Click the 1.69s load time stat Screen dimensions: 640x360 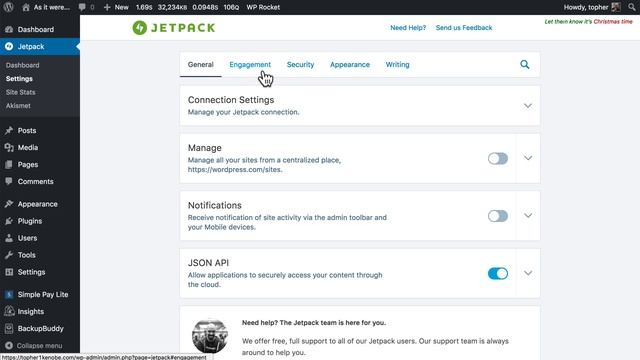tap(144, 7)
